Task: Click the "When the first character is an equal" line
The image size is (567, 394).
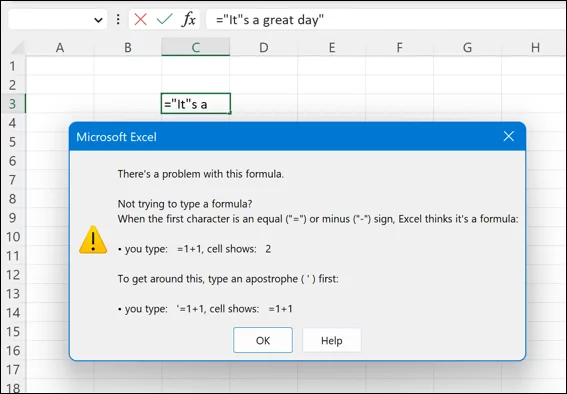Action: tap(318, 219)
